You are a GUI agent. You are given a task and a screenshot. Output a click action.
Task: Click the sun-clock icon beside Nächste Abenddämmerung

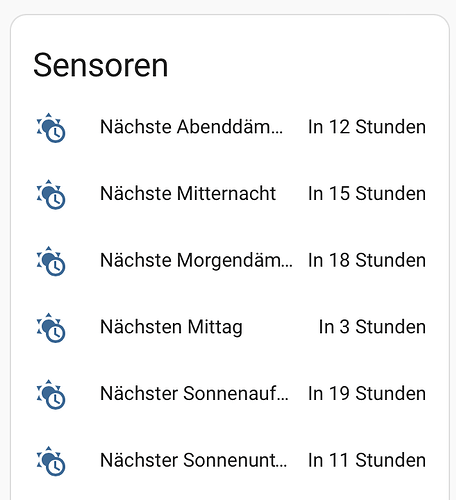[51, 128]
